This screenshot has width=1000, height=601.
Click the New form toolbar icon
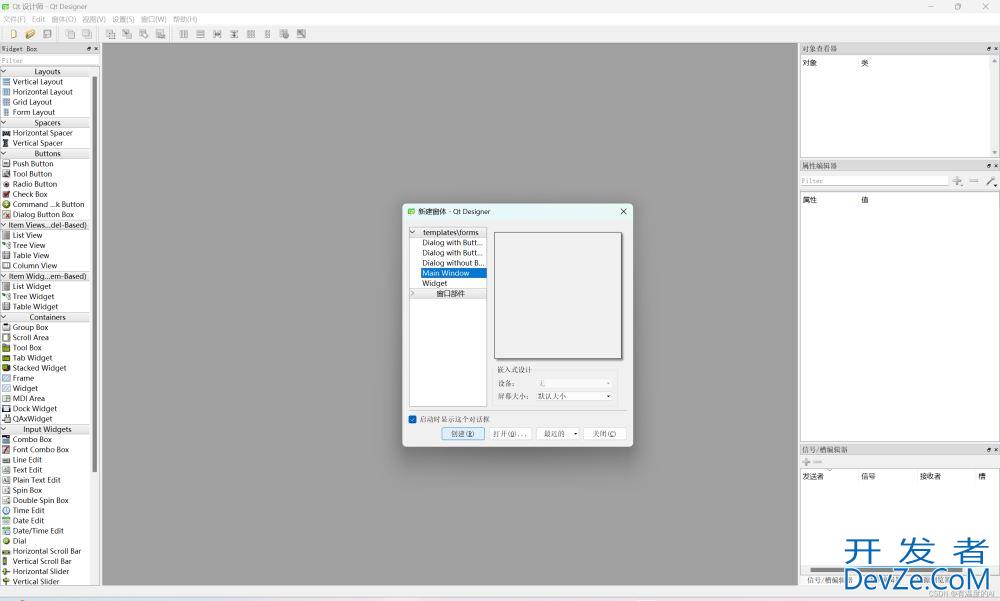[x=13, y=34]
